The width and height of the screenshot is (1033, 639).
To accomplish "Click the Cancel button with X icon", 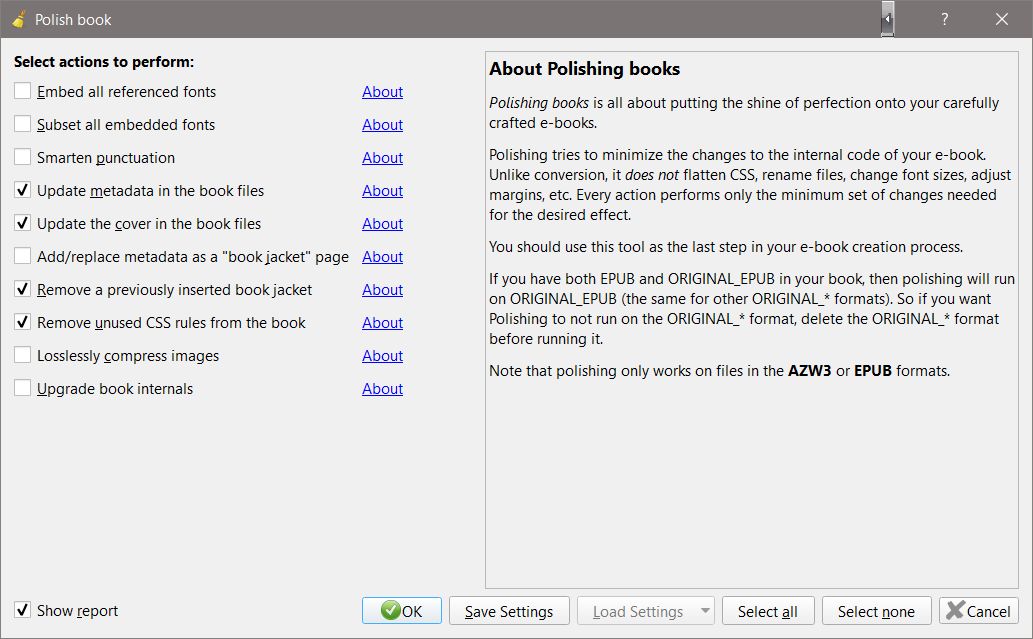I will (979, 611).
